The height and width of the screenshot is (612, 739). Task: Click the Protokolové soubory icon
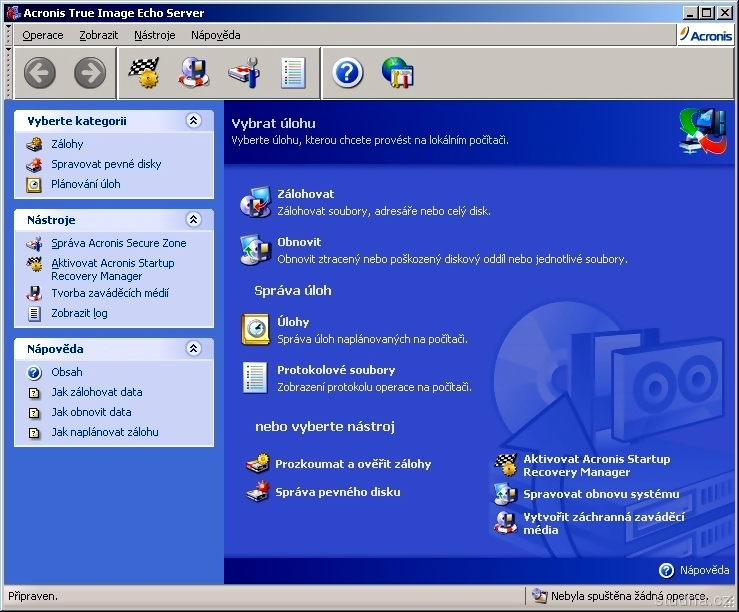(x=255, y=377)
